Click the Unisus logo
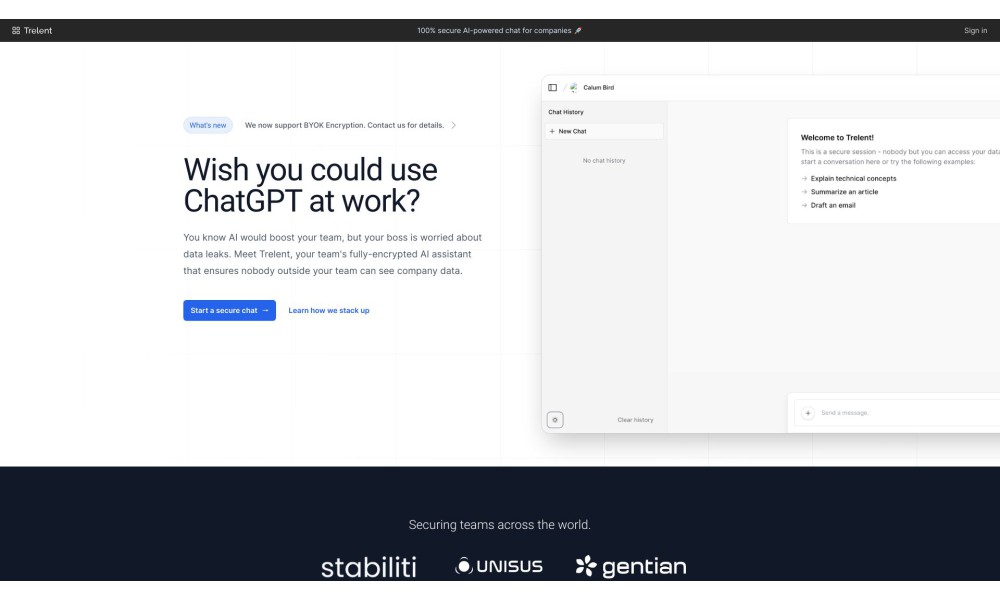1000x600 pixels. pyautogui.click(x=499, y=566)
